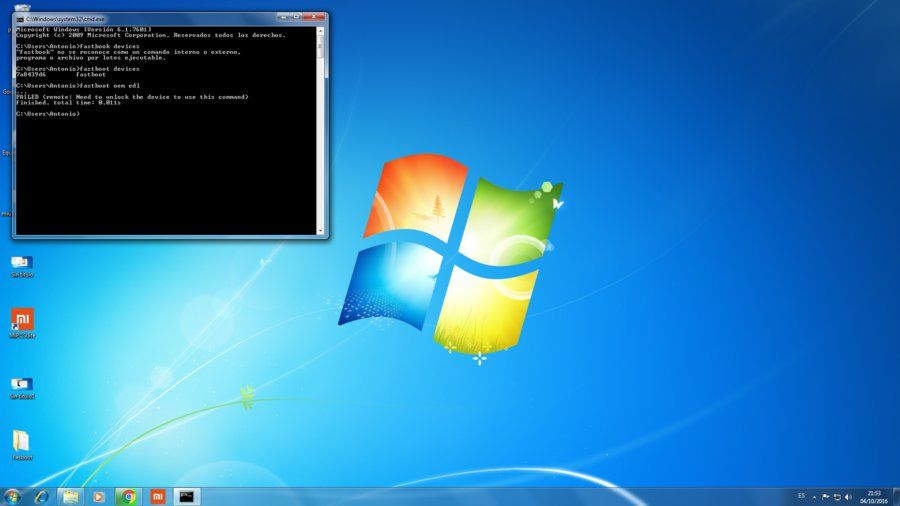This screenshot has height=506, width=900.
Task: Show hidden tray icons arrow
Action: [814, 497]
